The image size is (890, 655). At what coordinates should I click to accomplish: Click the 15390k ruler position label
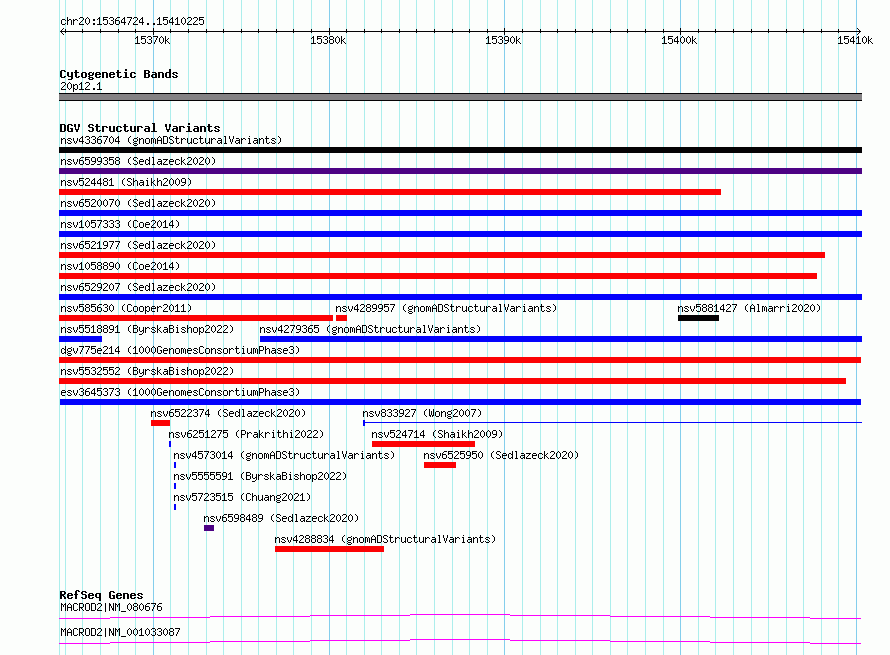pyautogui.click(x=503, y=40)
